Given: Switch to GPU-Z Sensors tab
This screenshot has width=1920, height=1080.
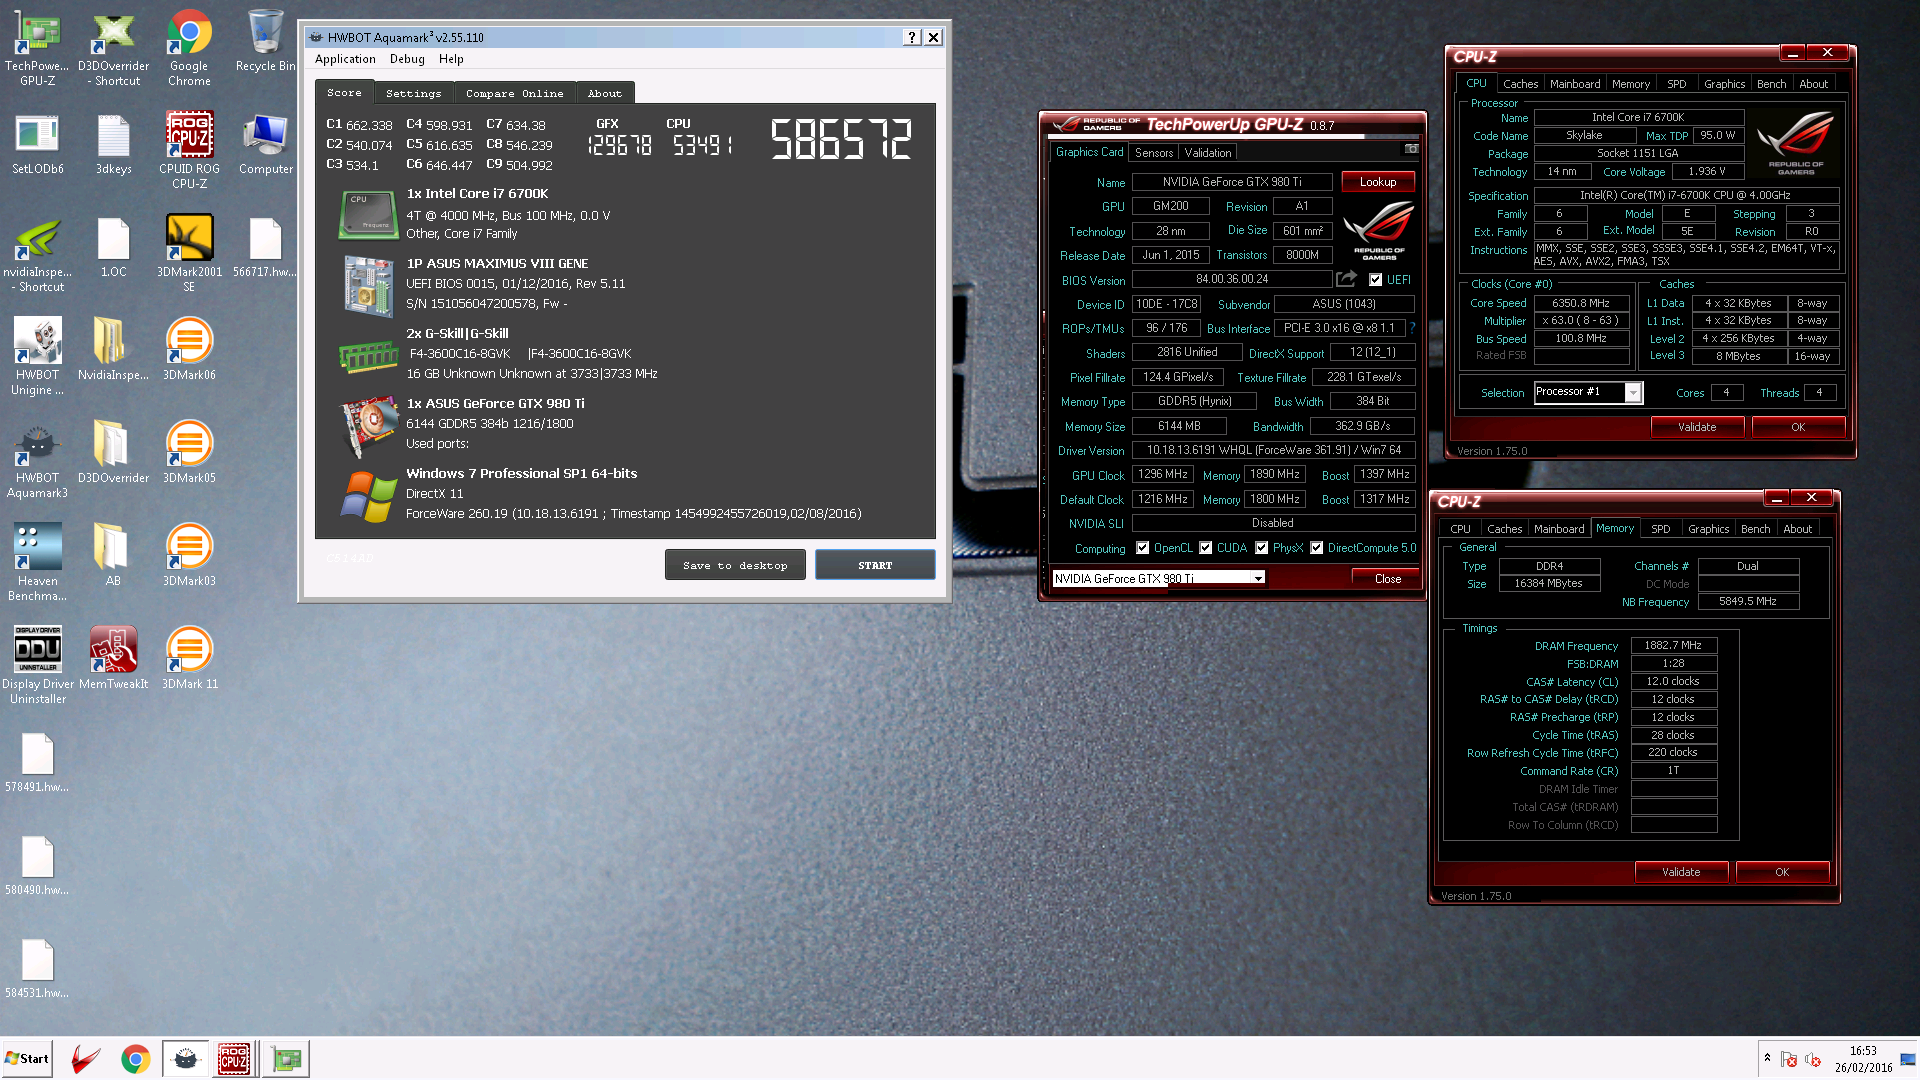Looking at the screenshot, I should (x=1154, y=152).
